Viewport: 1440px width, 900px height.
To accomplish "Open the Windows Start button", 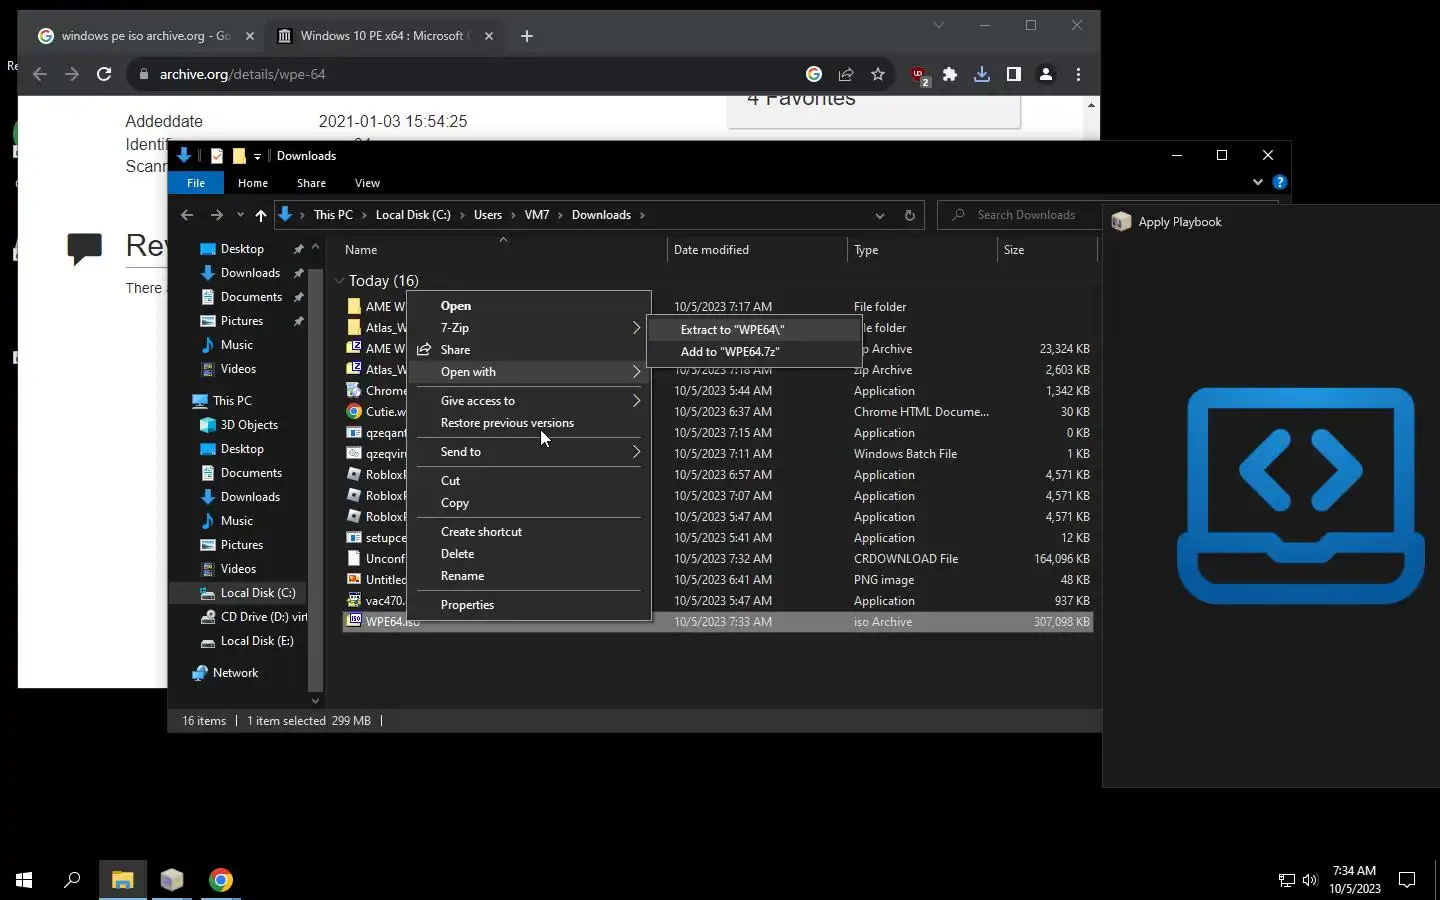I will click(24, 880).
